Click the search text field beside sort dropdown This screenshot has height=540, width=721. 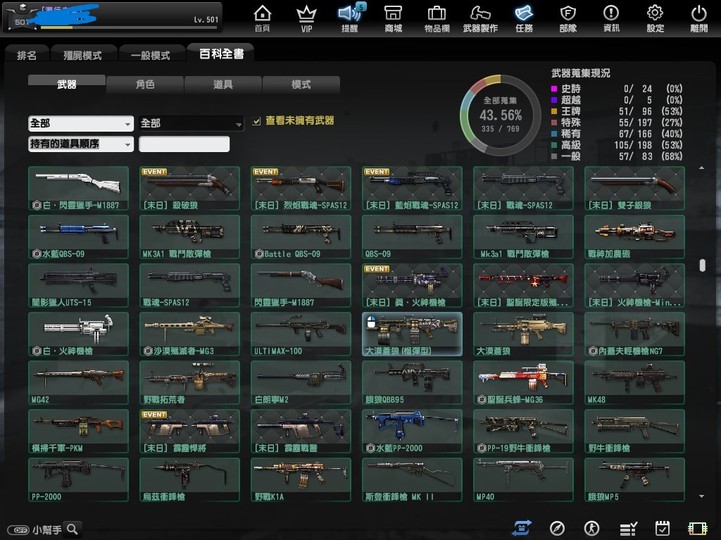tap(184, 144)
